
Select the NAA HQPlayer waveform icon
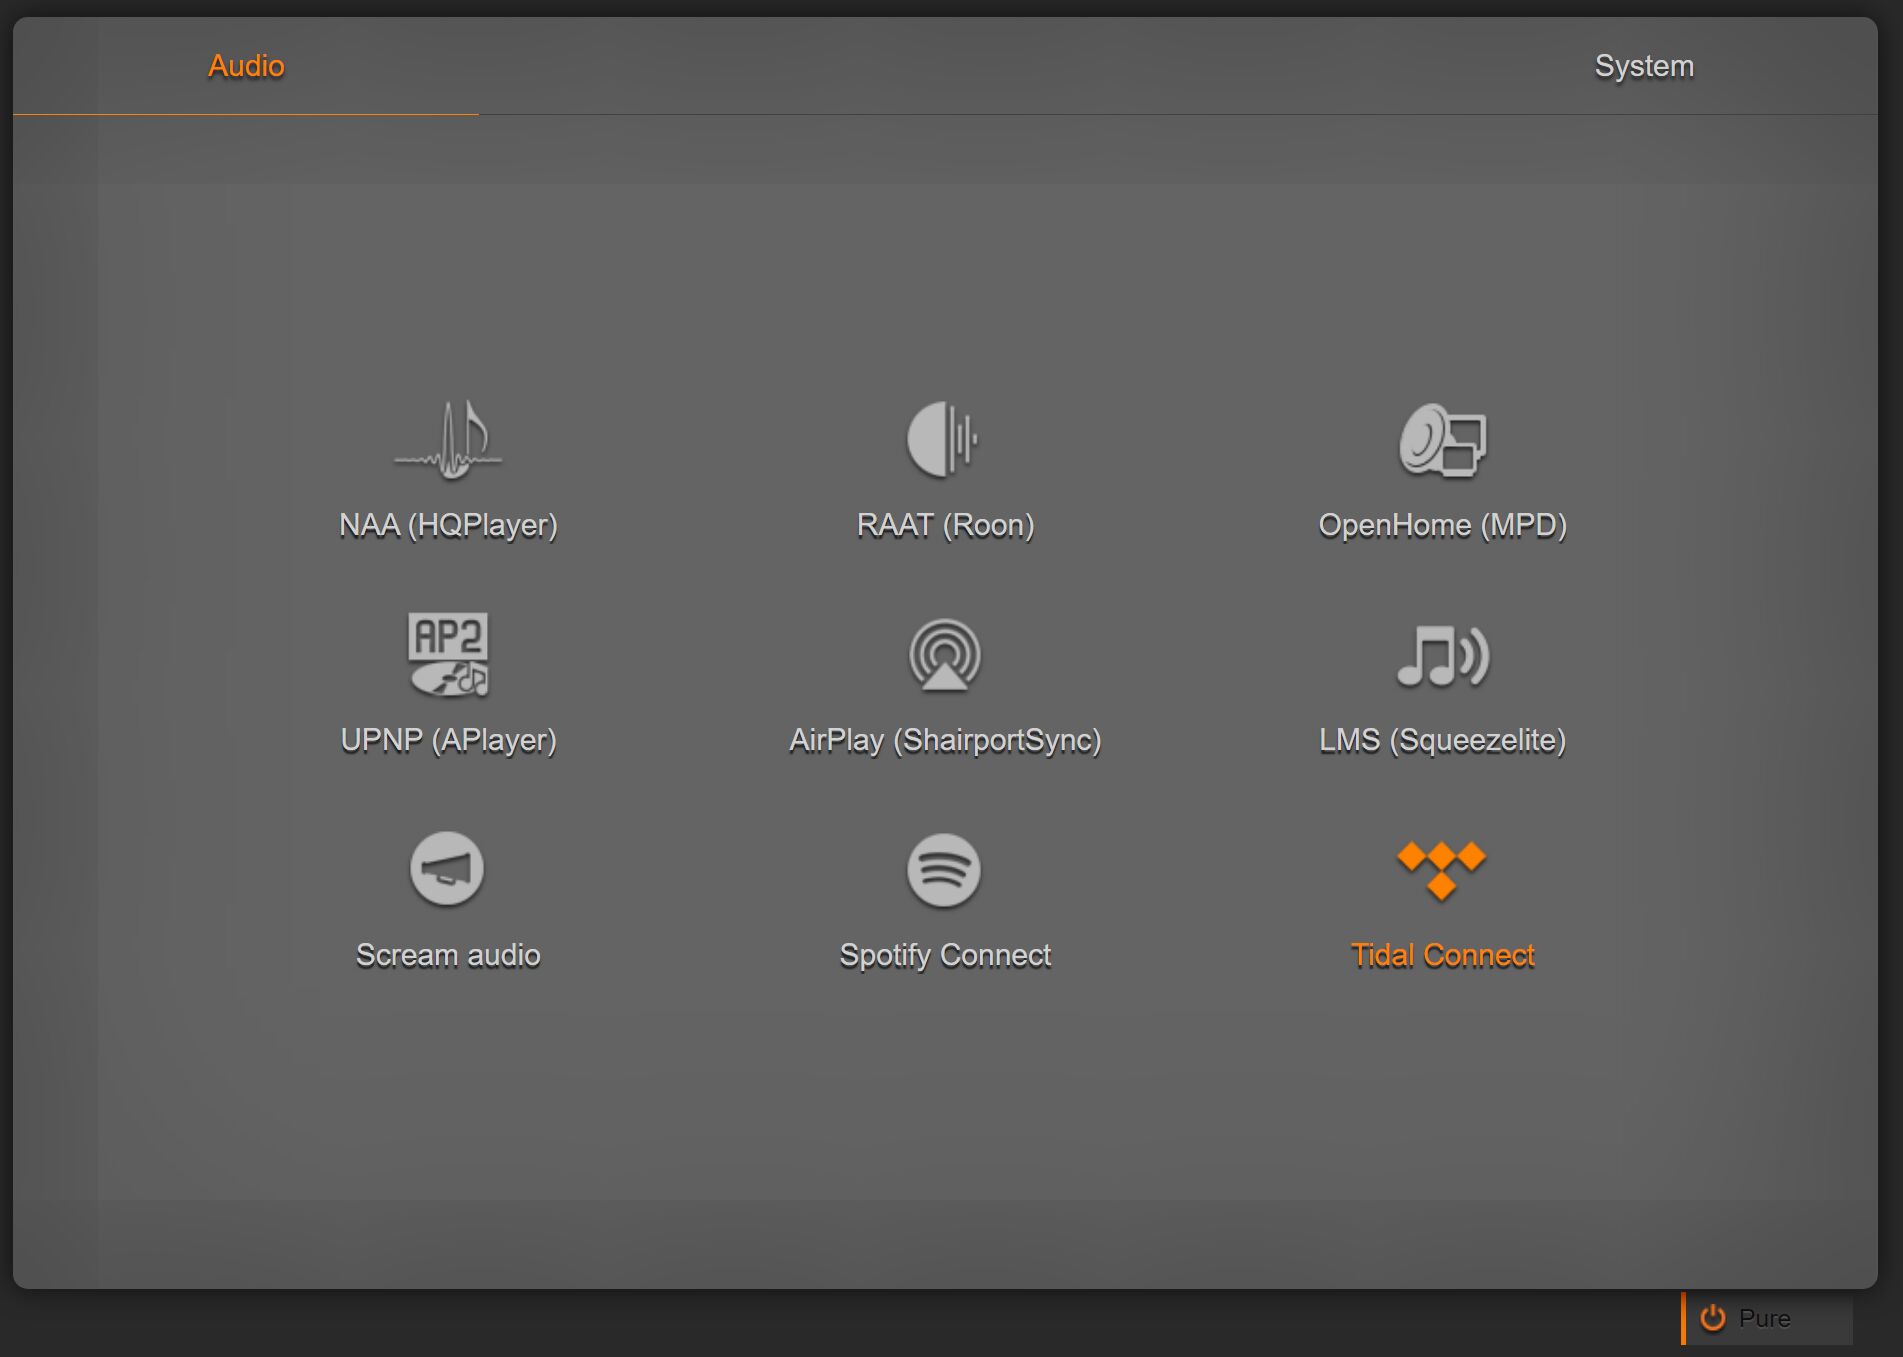(448, 440)
